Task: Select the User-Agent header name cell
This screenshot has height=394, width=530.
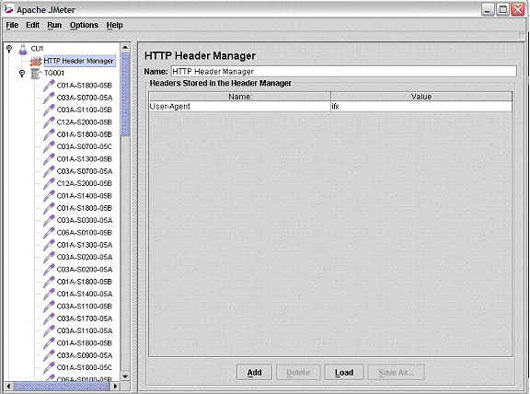Action: coord(239,106)
